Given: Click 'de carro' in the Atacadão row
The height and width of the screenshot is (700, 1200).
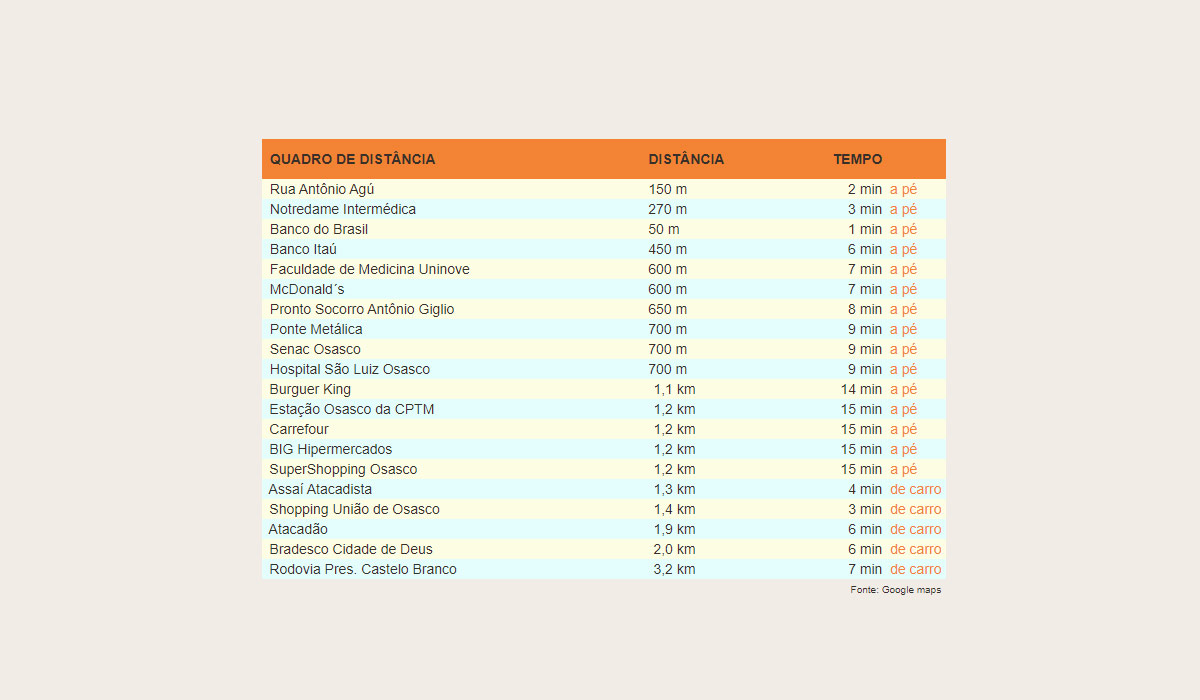Looking at the screenshot, I should (x=916, y=529).
